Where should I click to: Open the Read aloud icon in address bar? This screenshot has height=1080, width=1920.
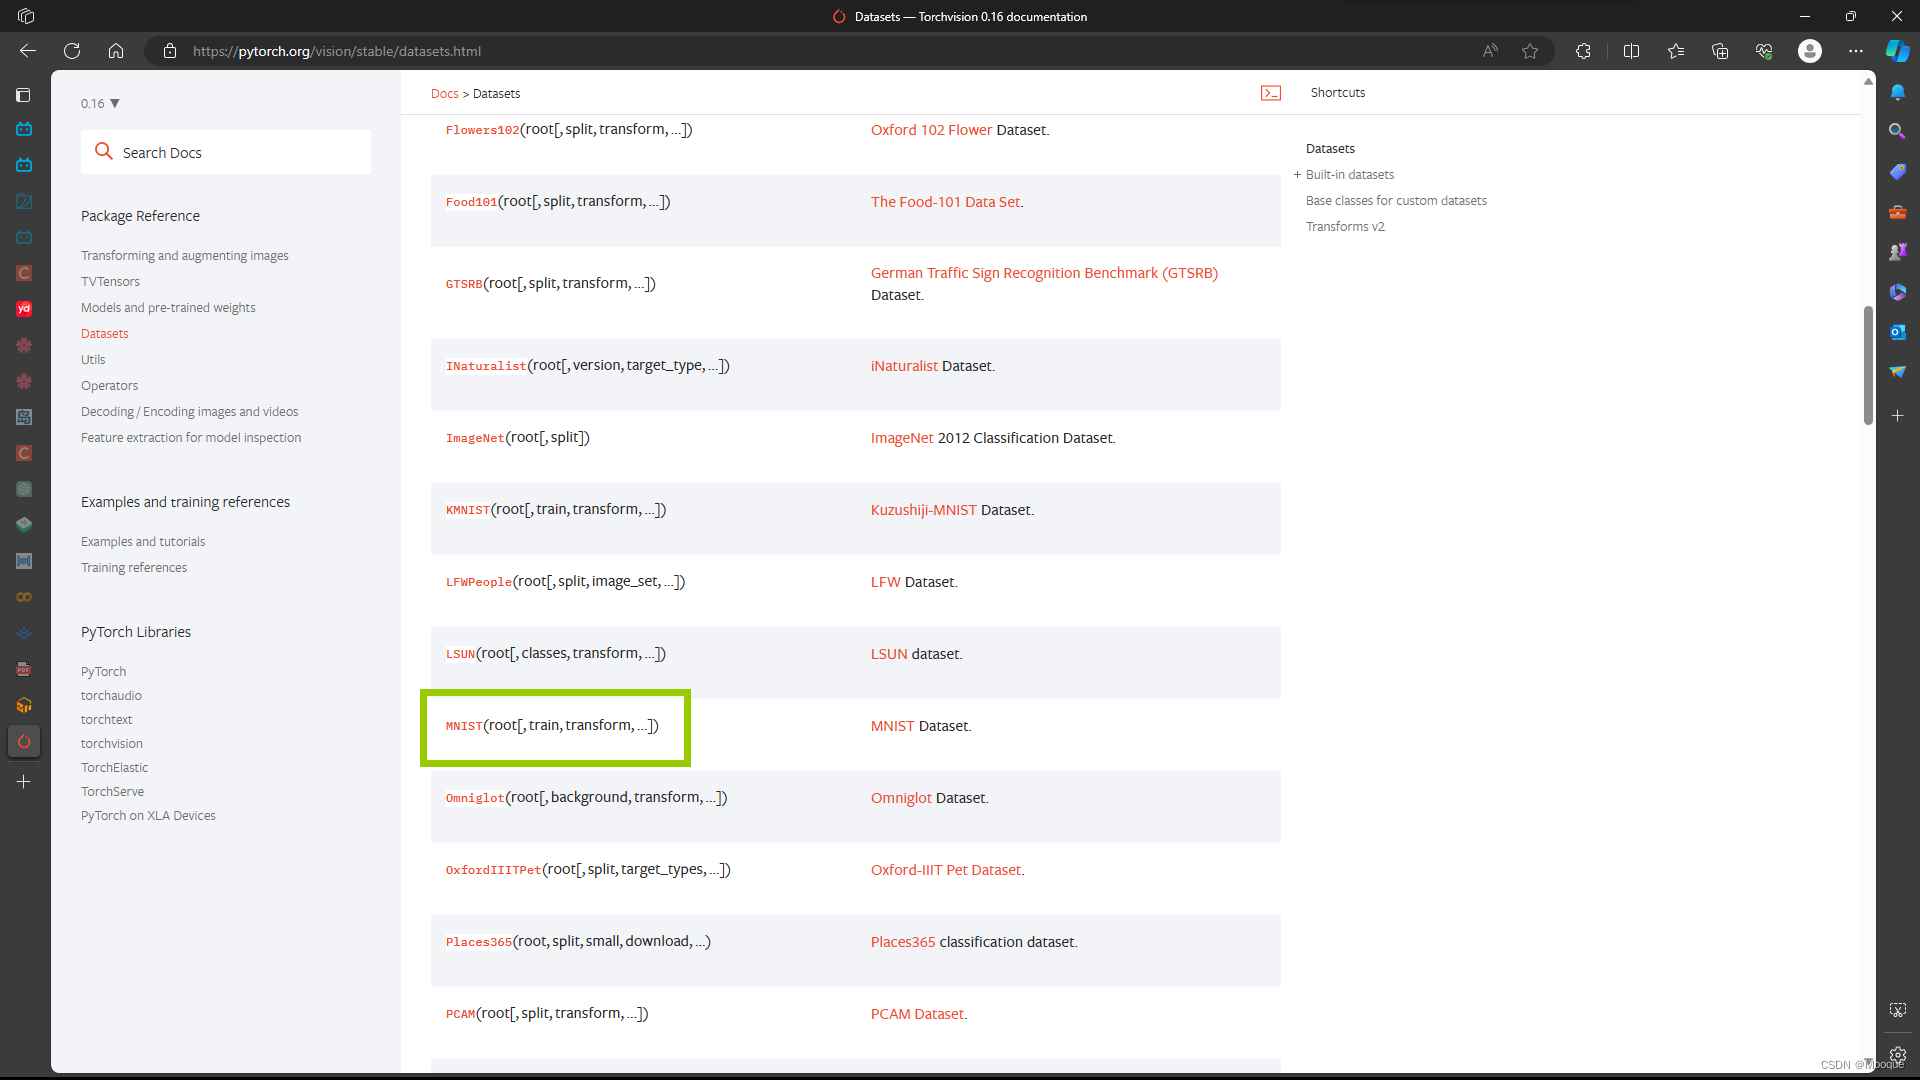pyautogui.click(x=1490, y=51)
